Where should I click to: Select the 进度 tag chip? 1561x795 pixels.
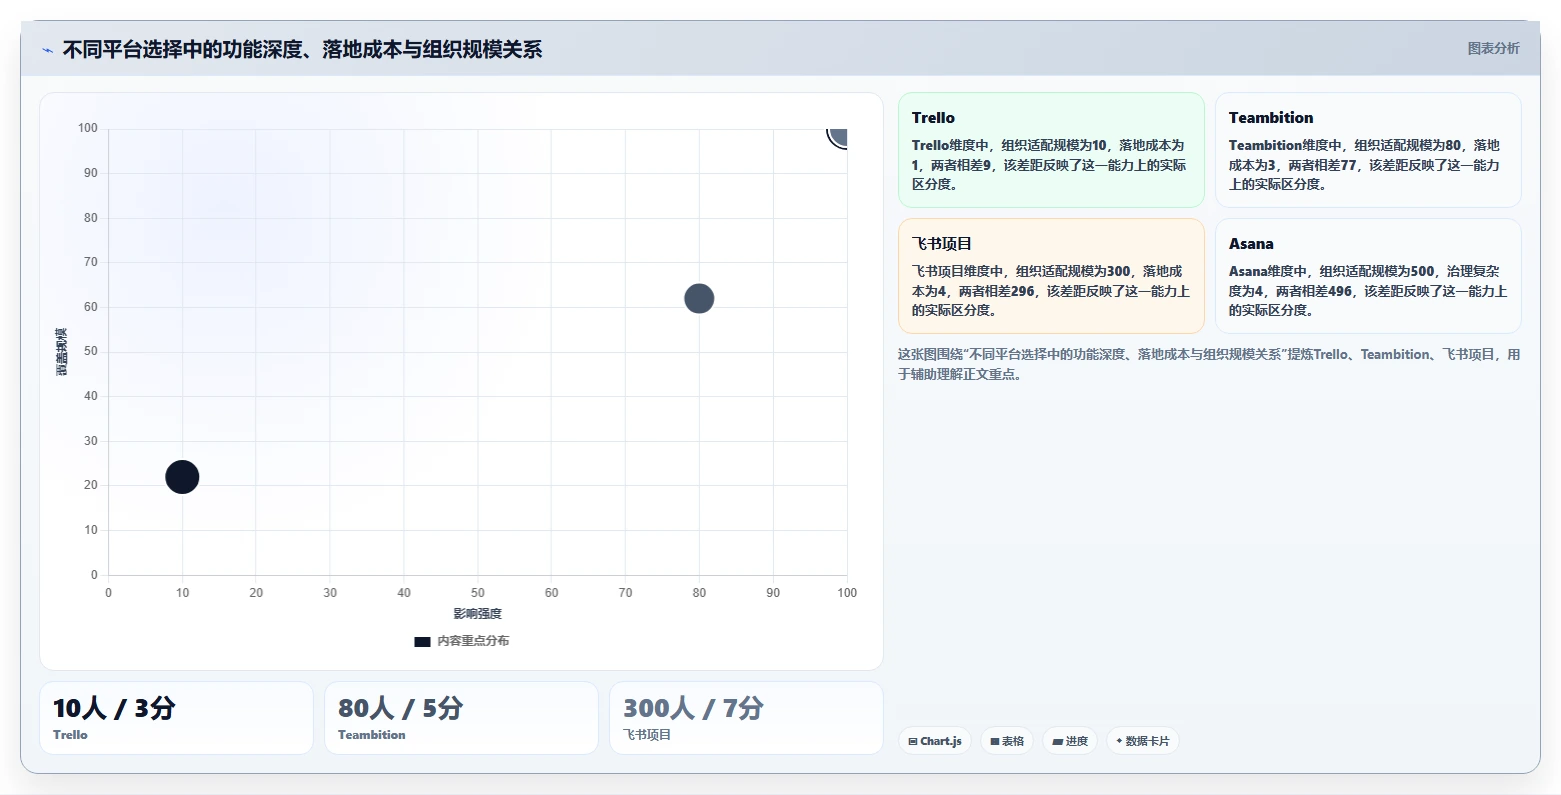point(1070,741)
